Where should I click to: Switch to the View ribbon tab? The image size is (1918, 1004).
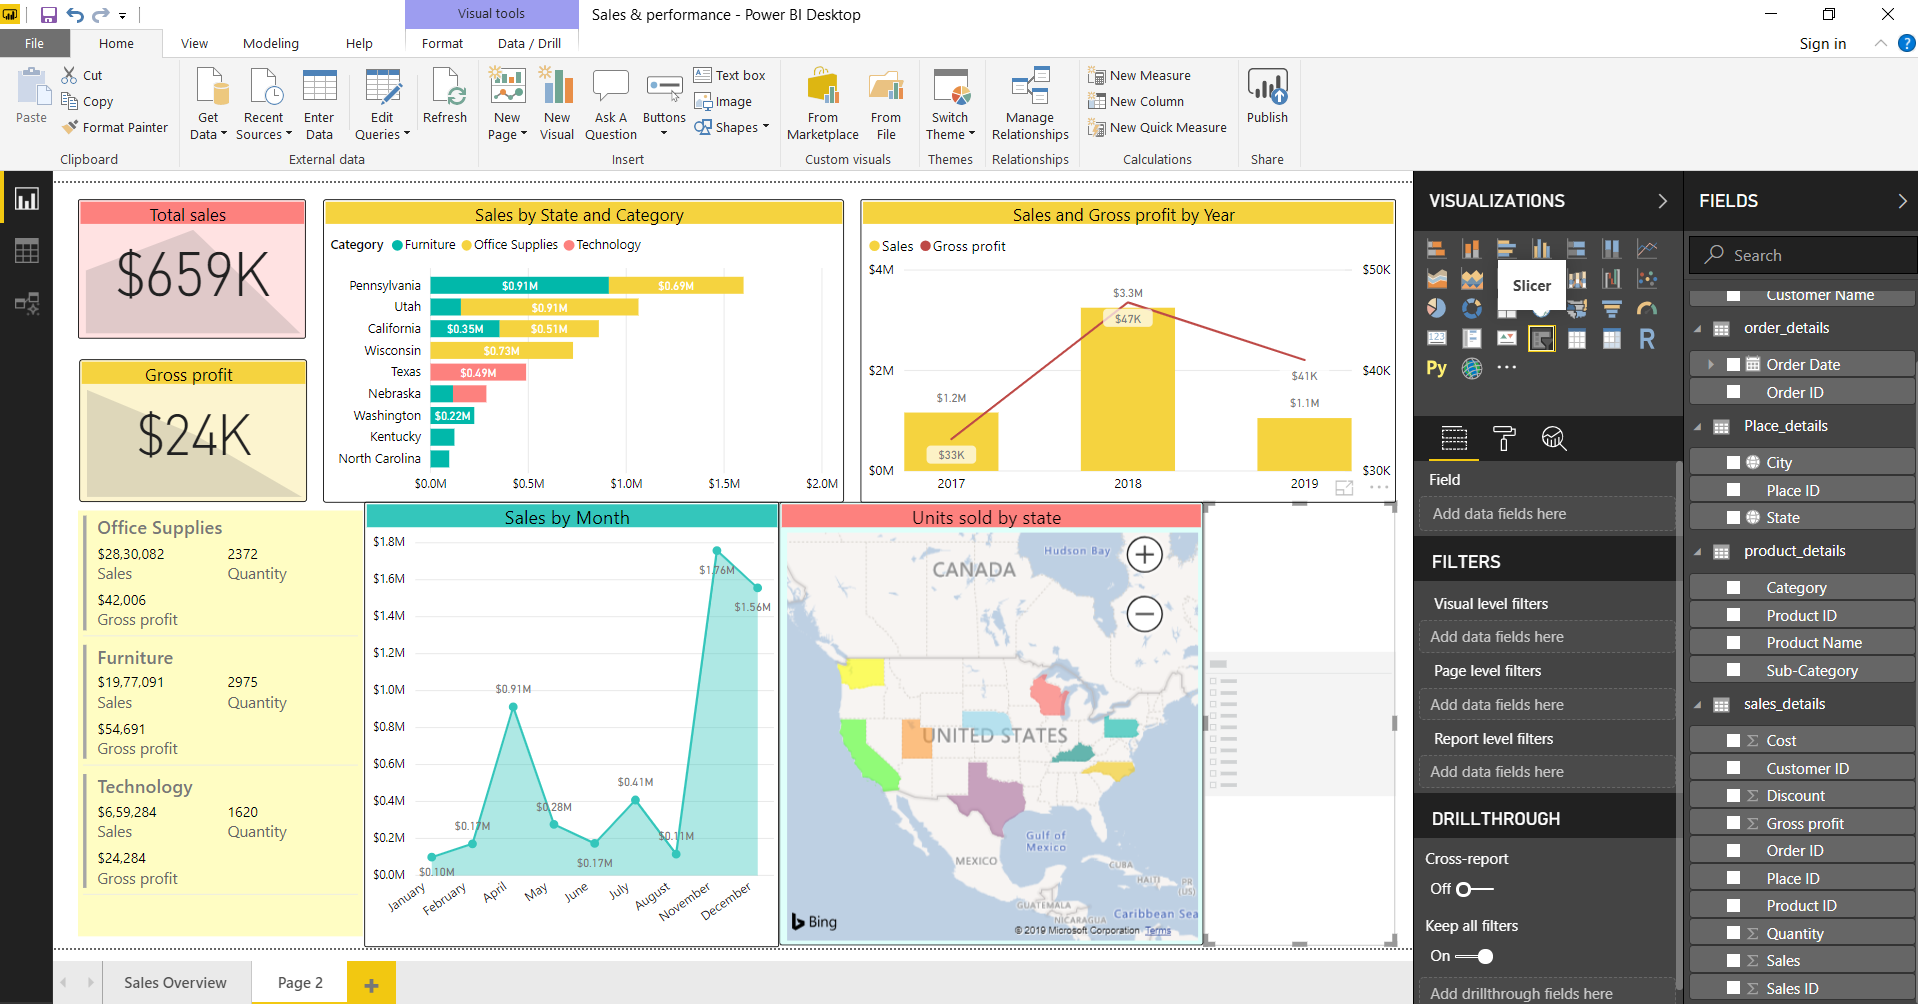click(194, 43)
